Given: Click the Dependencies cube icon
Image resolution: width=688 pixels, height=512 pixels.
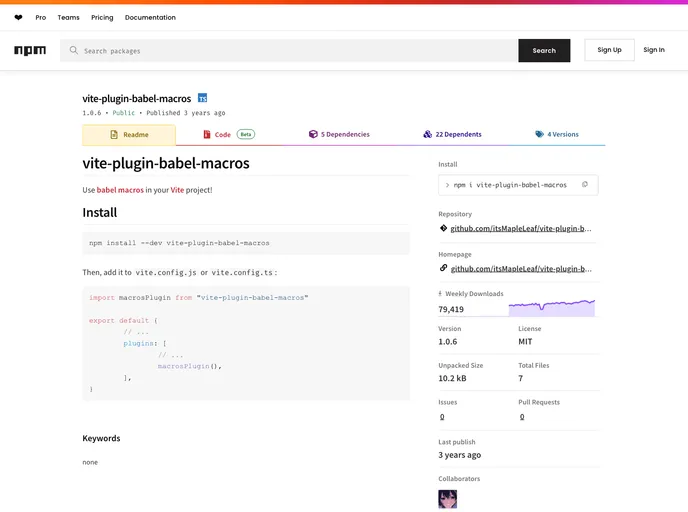Looking at the screenshot, I should [x=313, y=134].
